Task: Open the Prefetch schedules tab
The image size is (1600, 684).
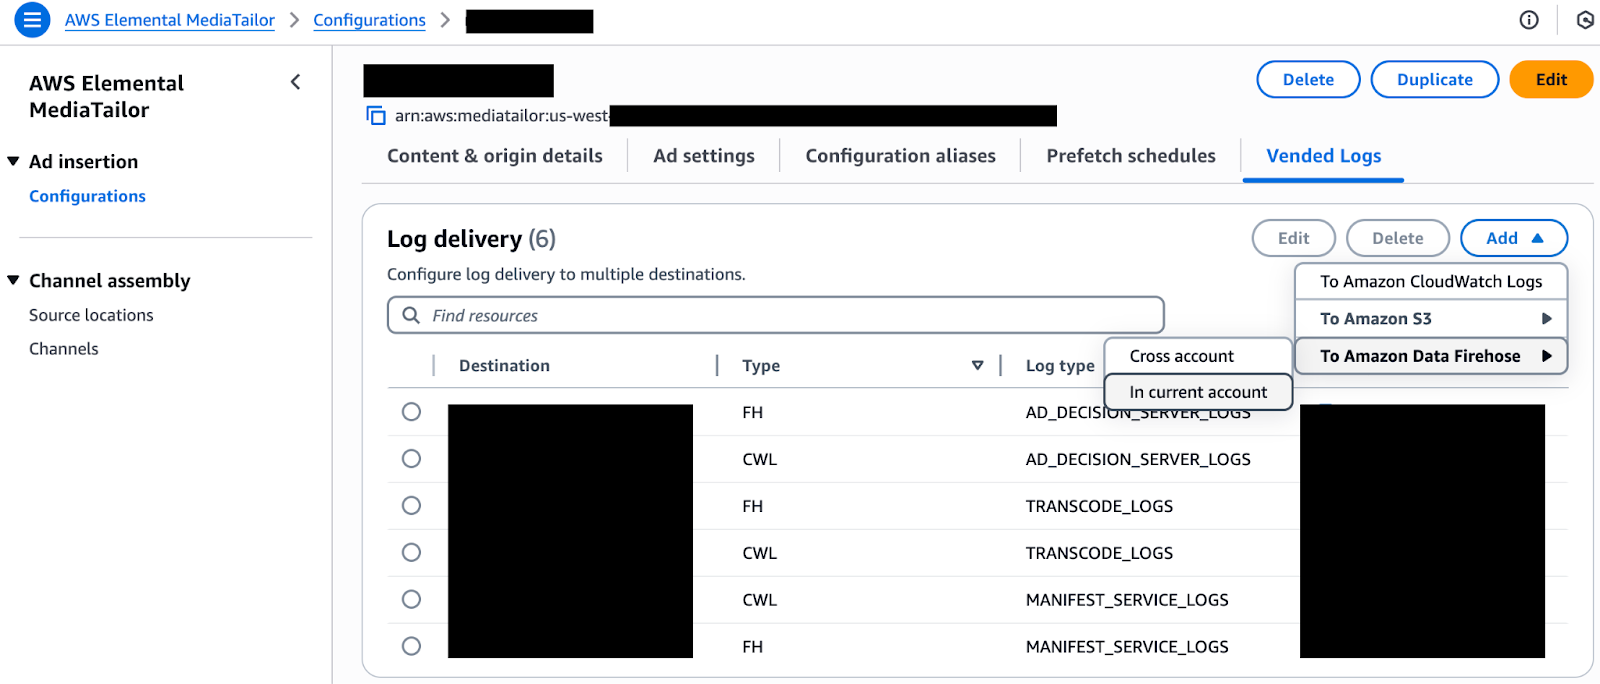Action: 1131,156
